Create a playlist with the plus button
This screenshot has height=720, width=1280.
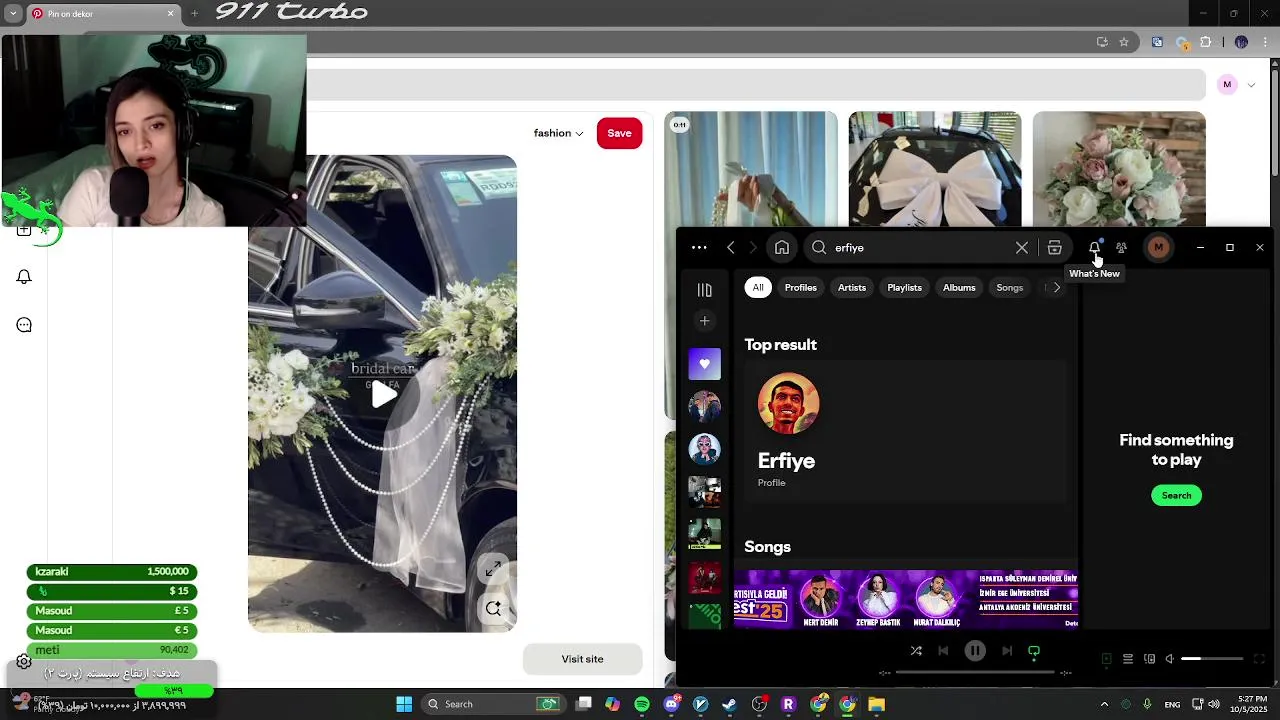pos(705,321)
